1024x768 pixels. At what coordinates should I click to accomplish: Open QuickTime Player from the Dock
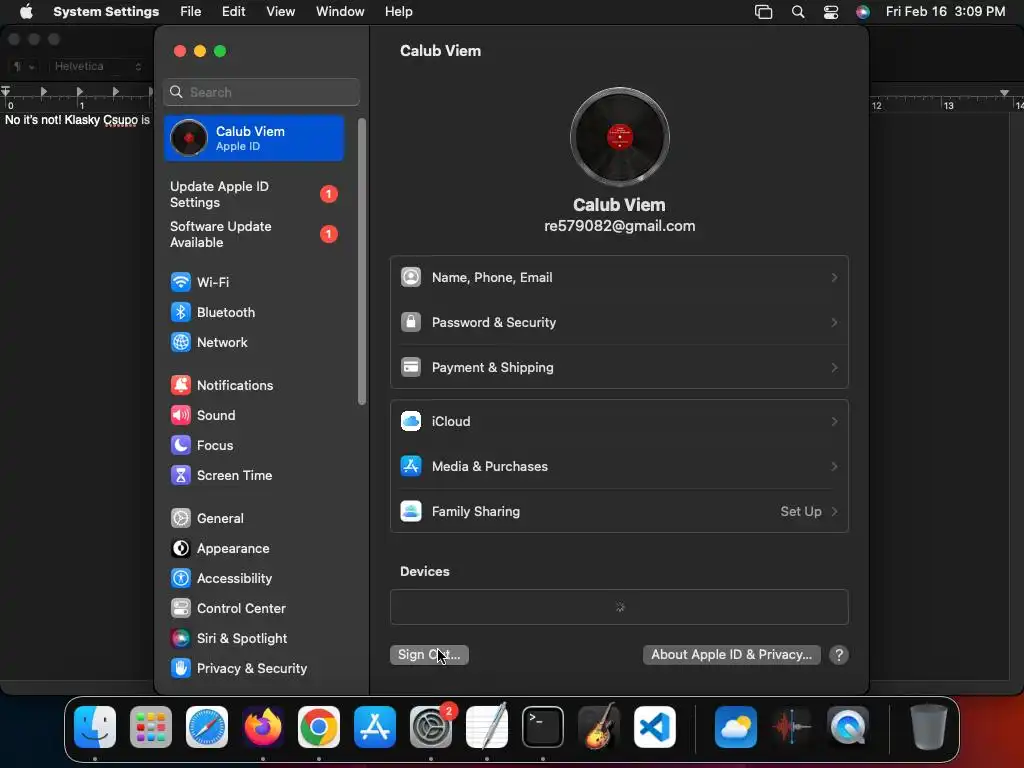(x=848, y=727)
